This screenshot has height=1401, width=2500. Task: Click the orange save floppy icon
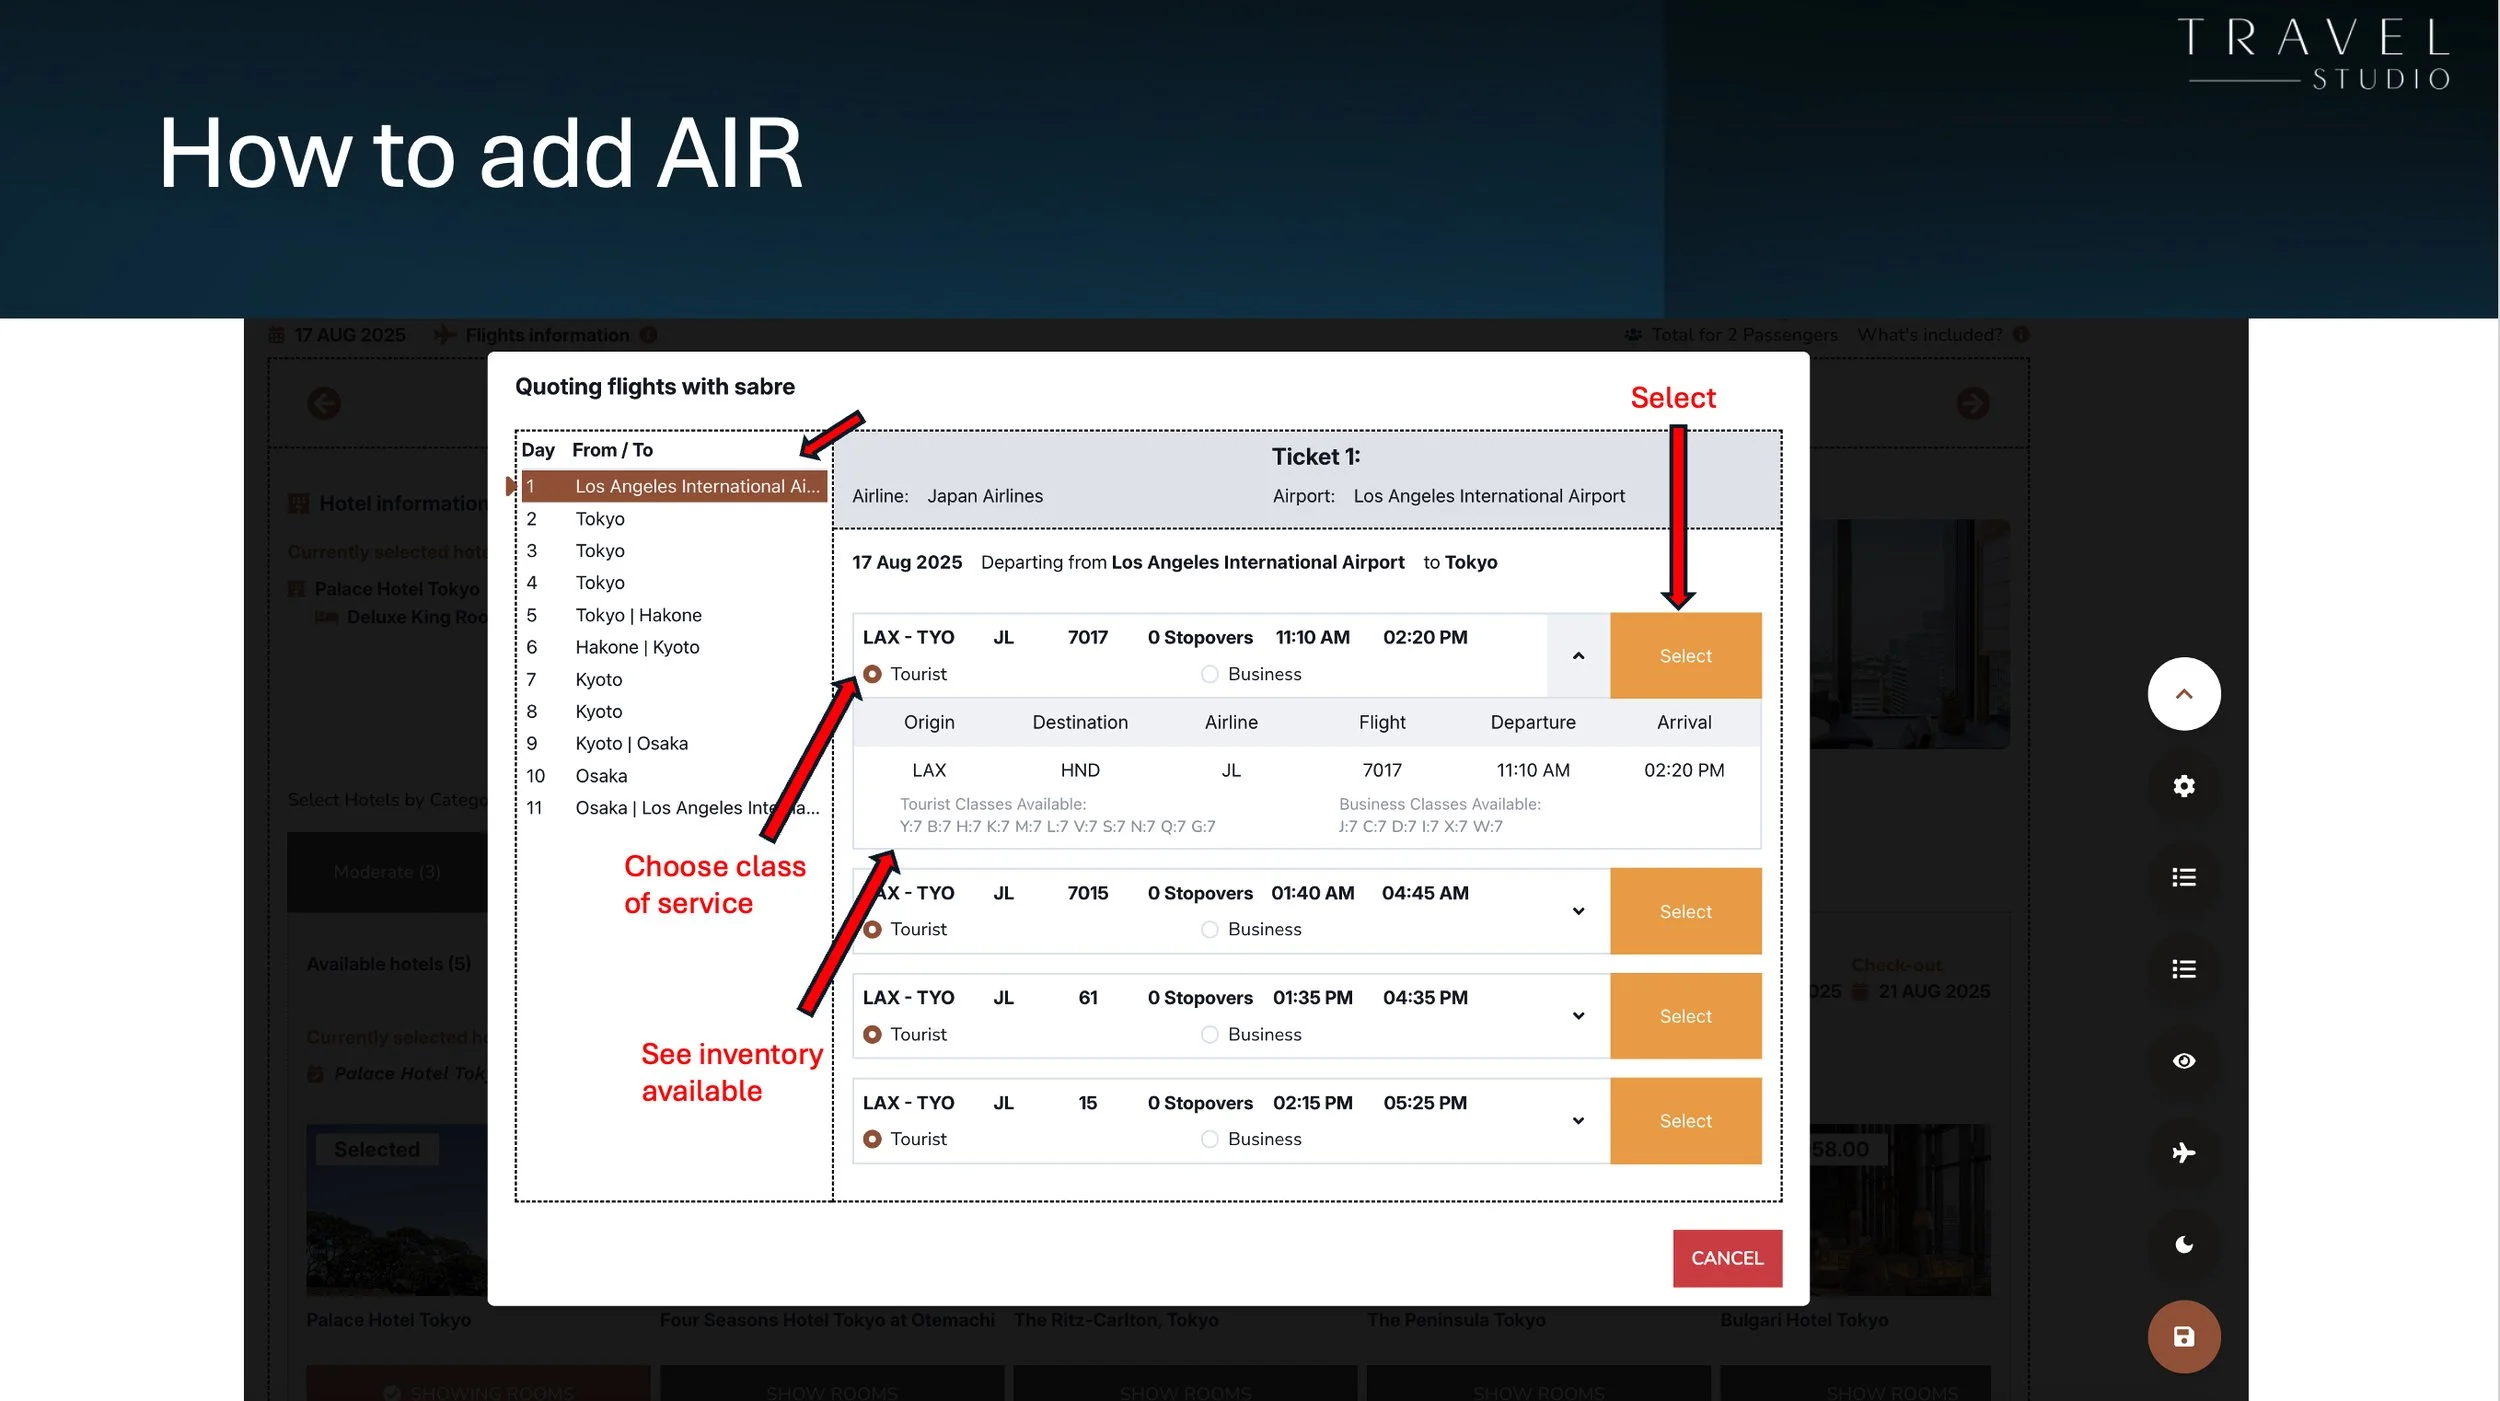(x=2183, y=1337)
